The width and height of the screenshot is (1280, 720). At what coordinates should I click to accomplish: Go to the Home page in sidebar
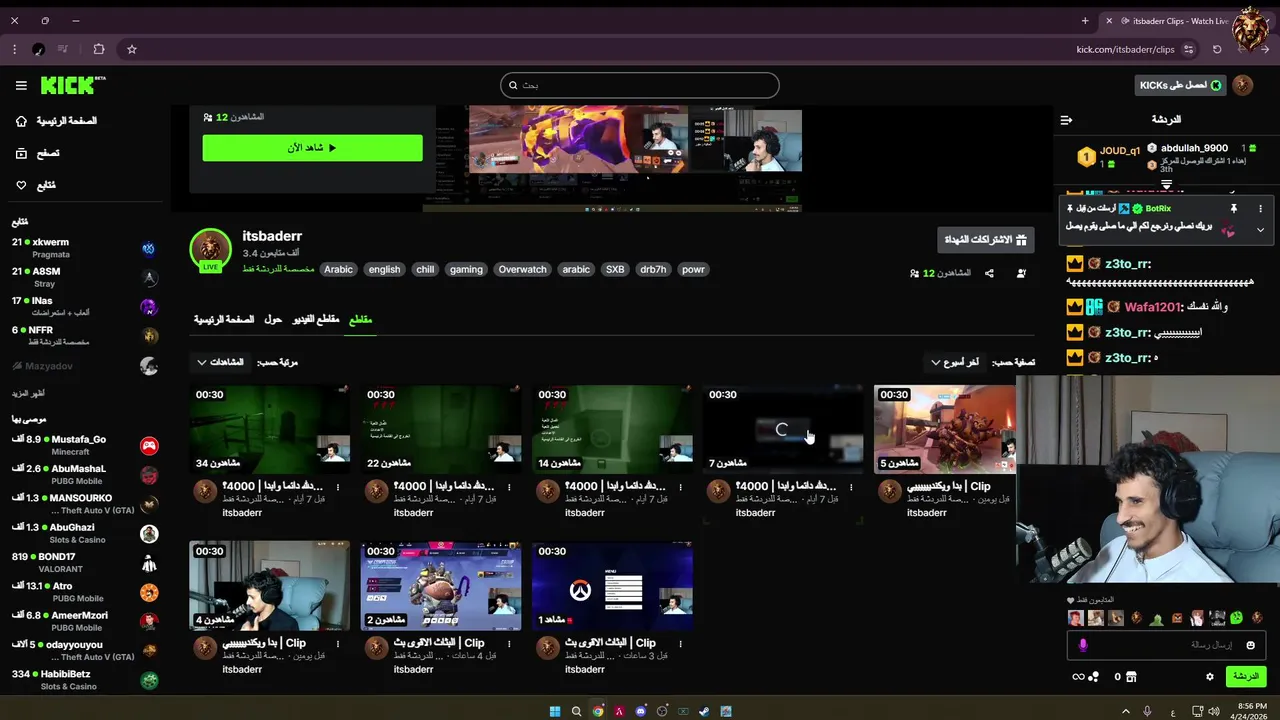pos(57,121)
